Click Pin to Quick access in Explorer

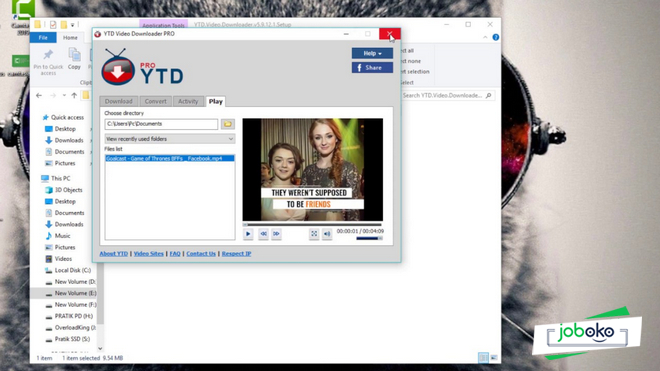click(x=48, y=62)
